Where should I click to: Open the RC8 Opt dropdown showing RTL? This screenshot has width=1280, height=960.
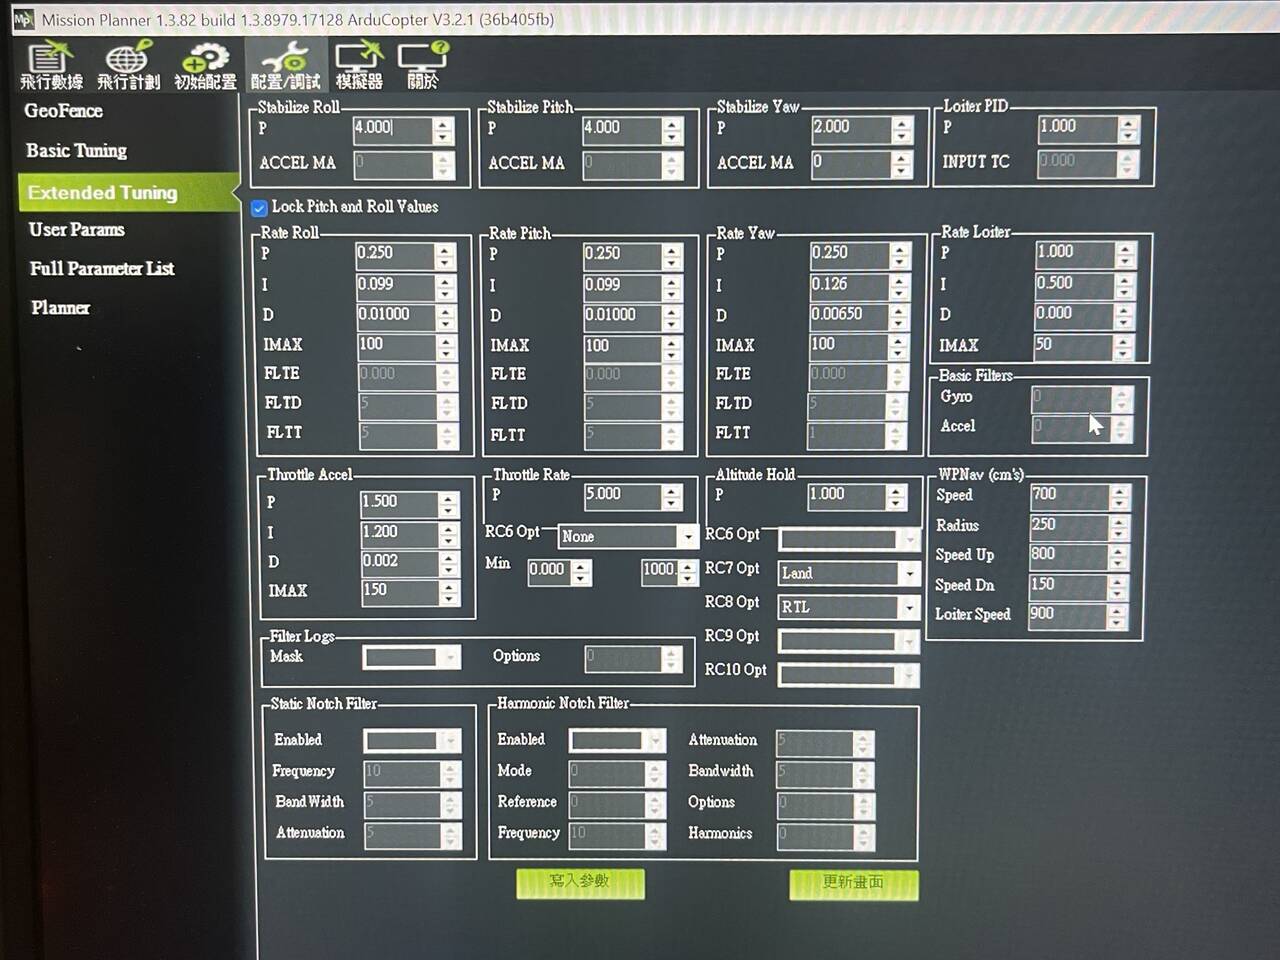pos(908,607)
